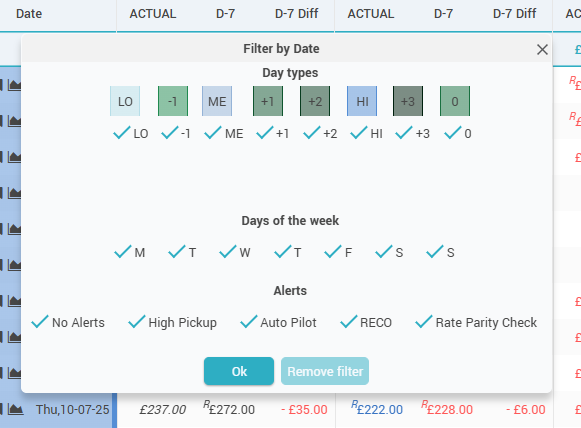Viewport: 581px width, 428px height.
Task: Select the -1 day type swatch
Action: click(173, 101)
